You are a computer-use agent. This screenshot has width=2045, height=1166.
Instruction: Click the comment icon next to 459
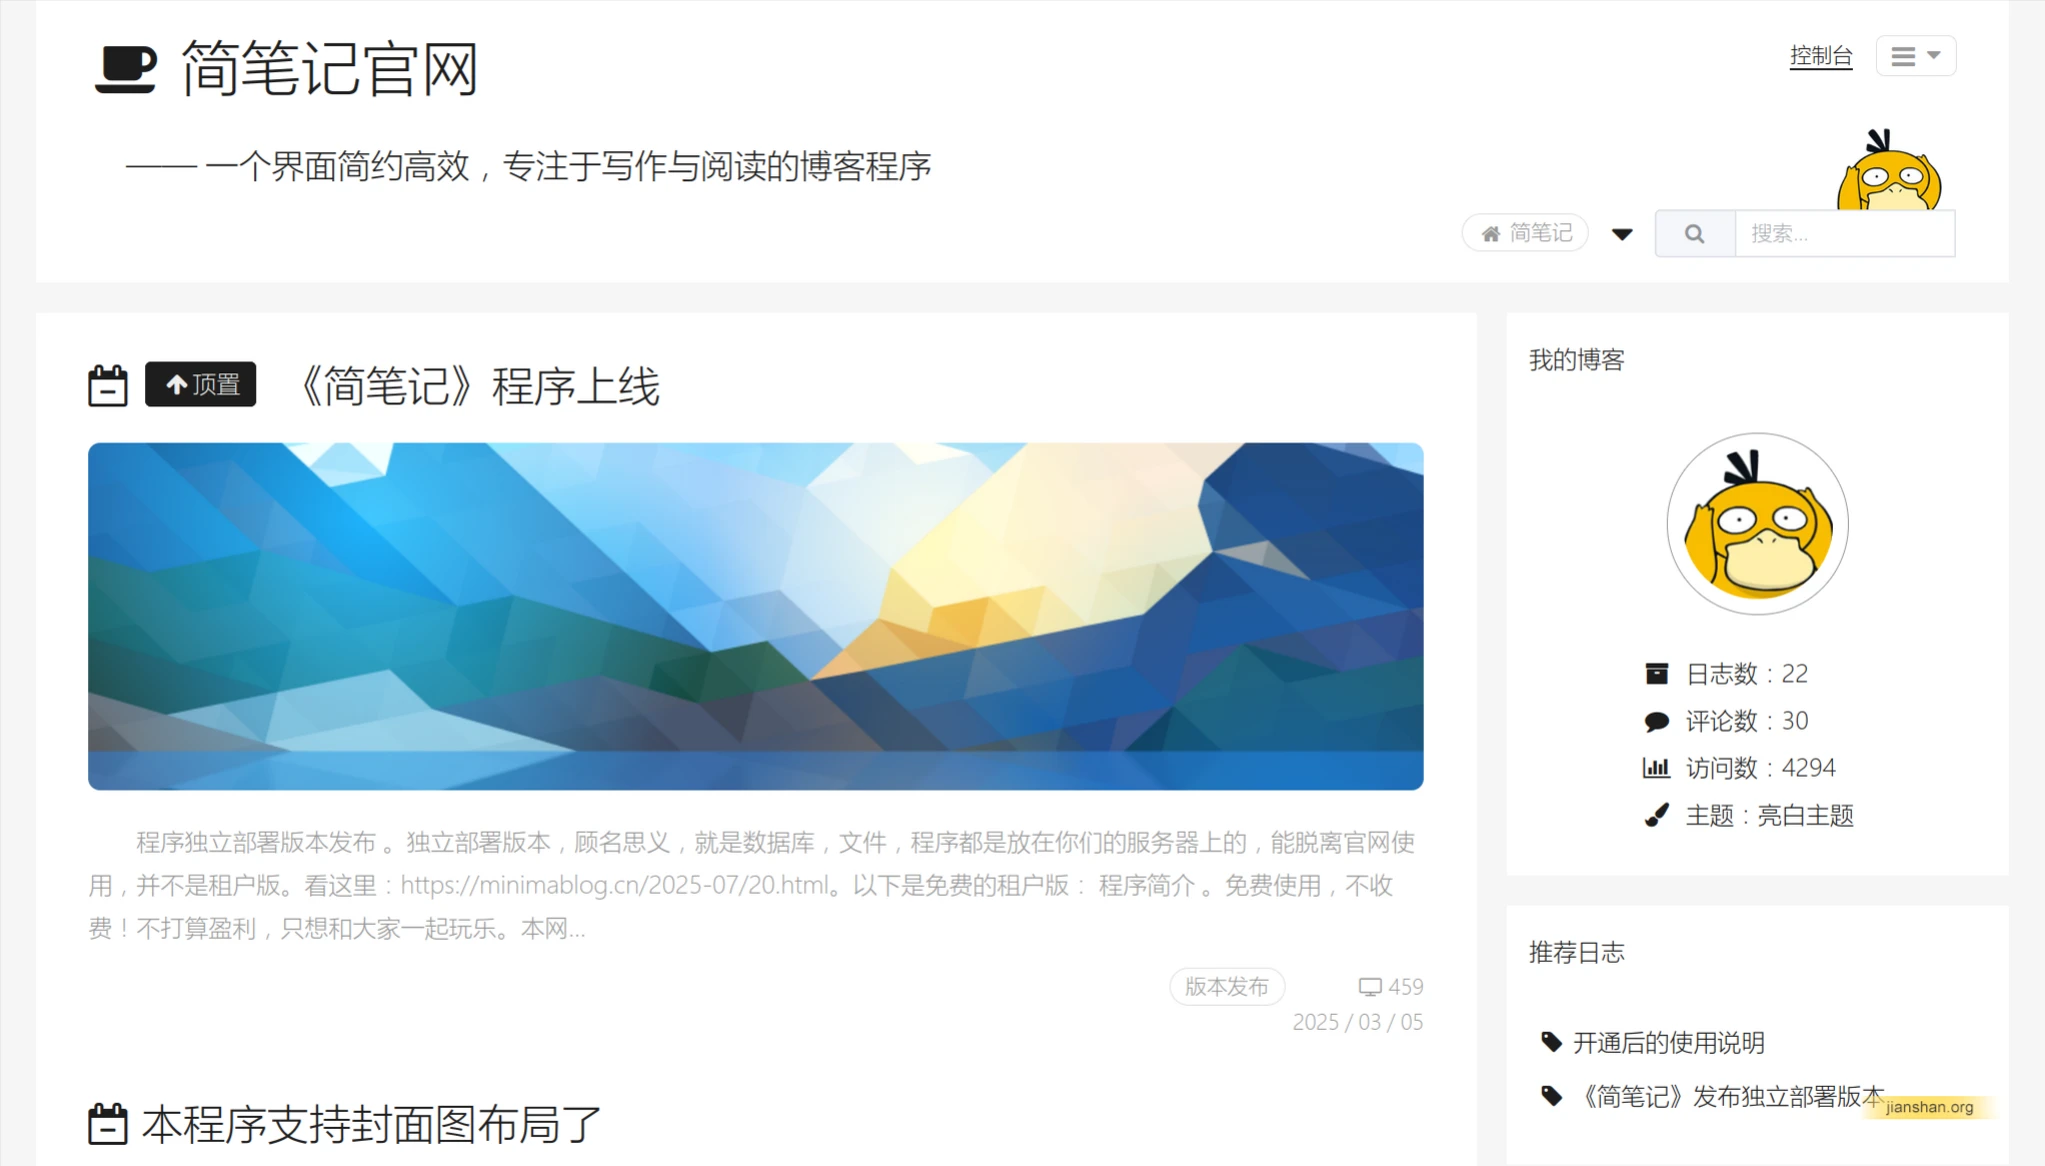tap(1370, 987)
